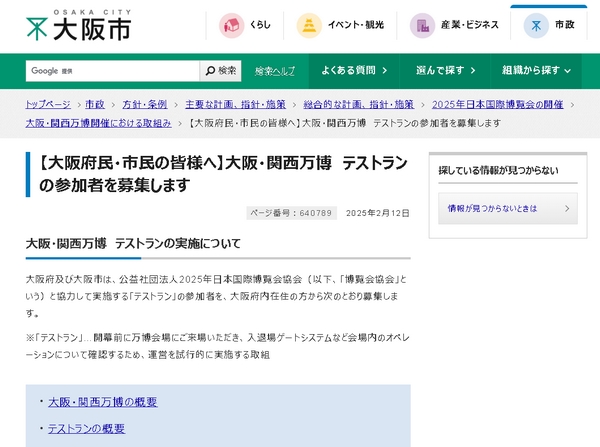Open よくある質問 menu item
The height and width of the screenshot is (447, 600).
(354, 71)
